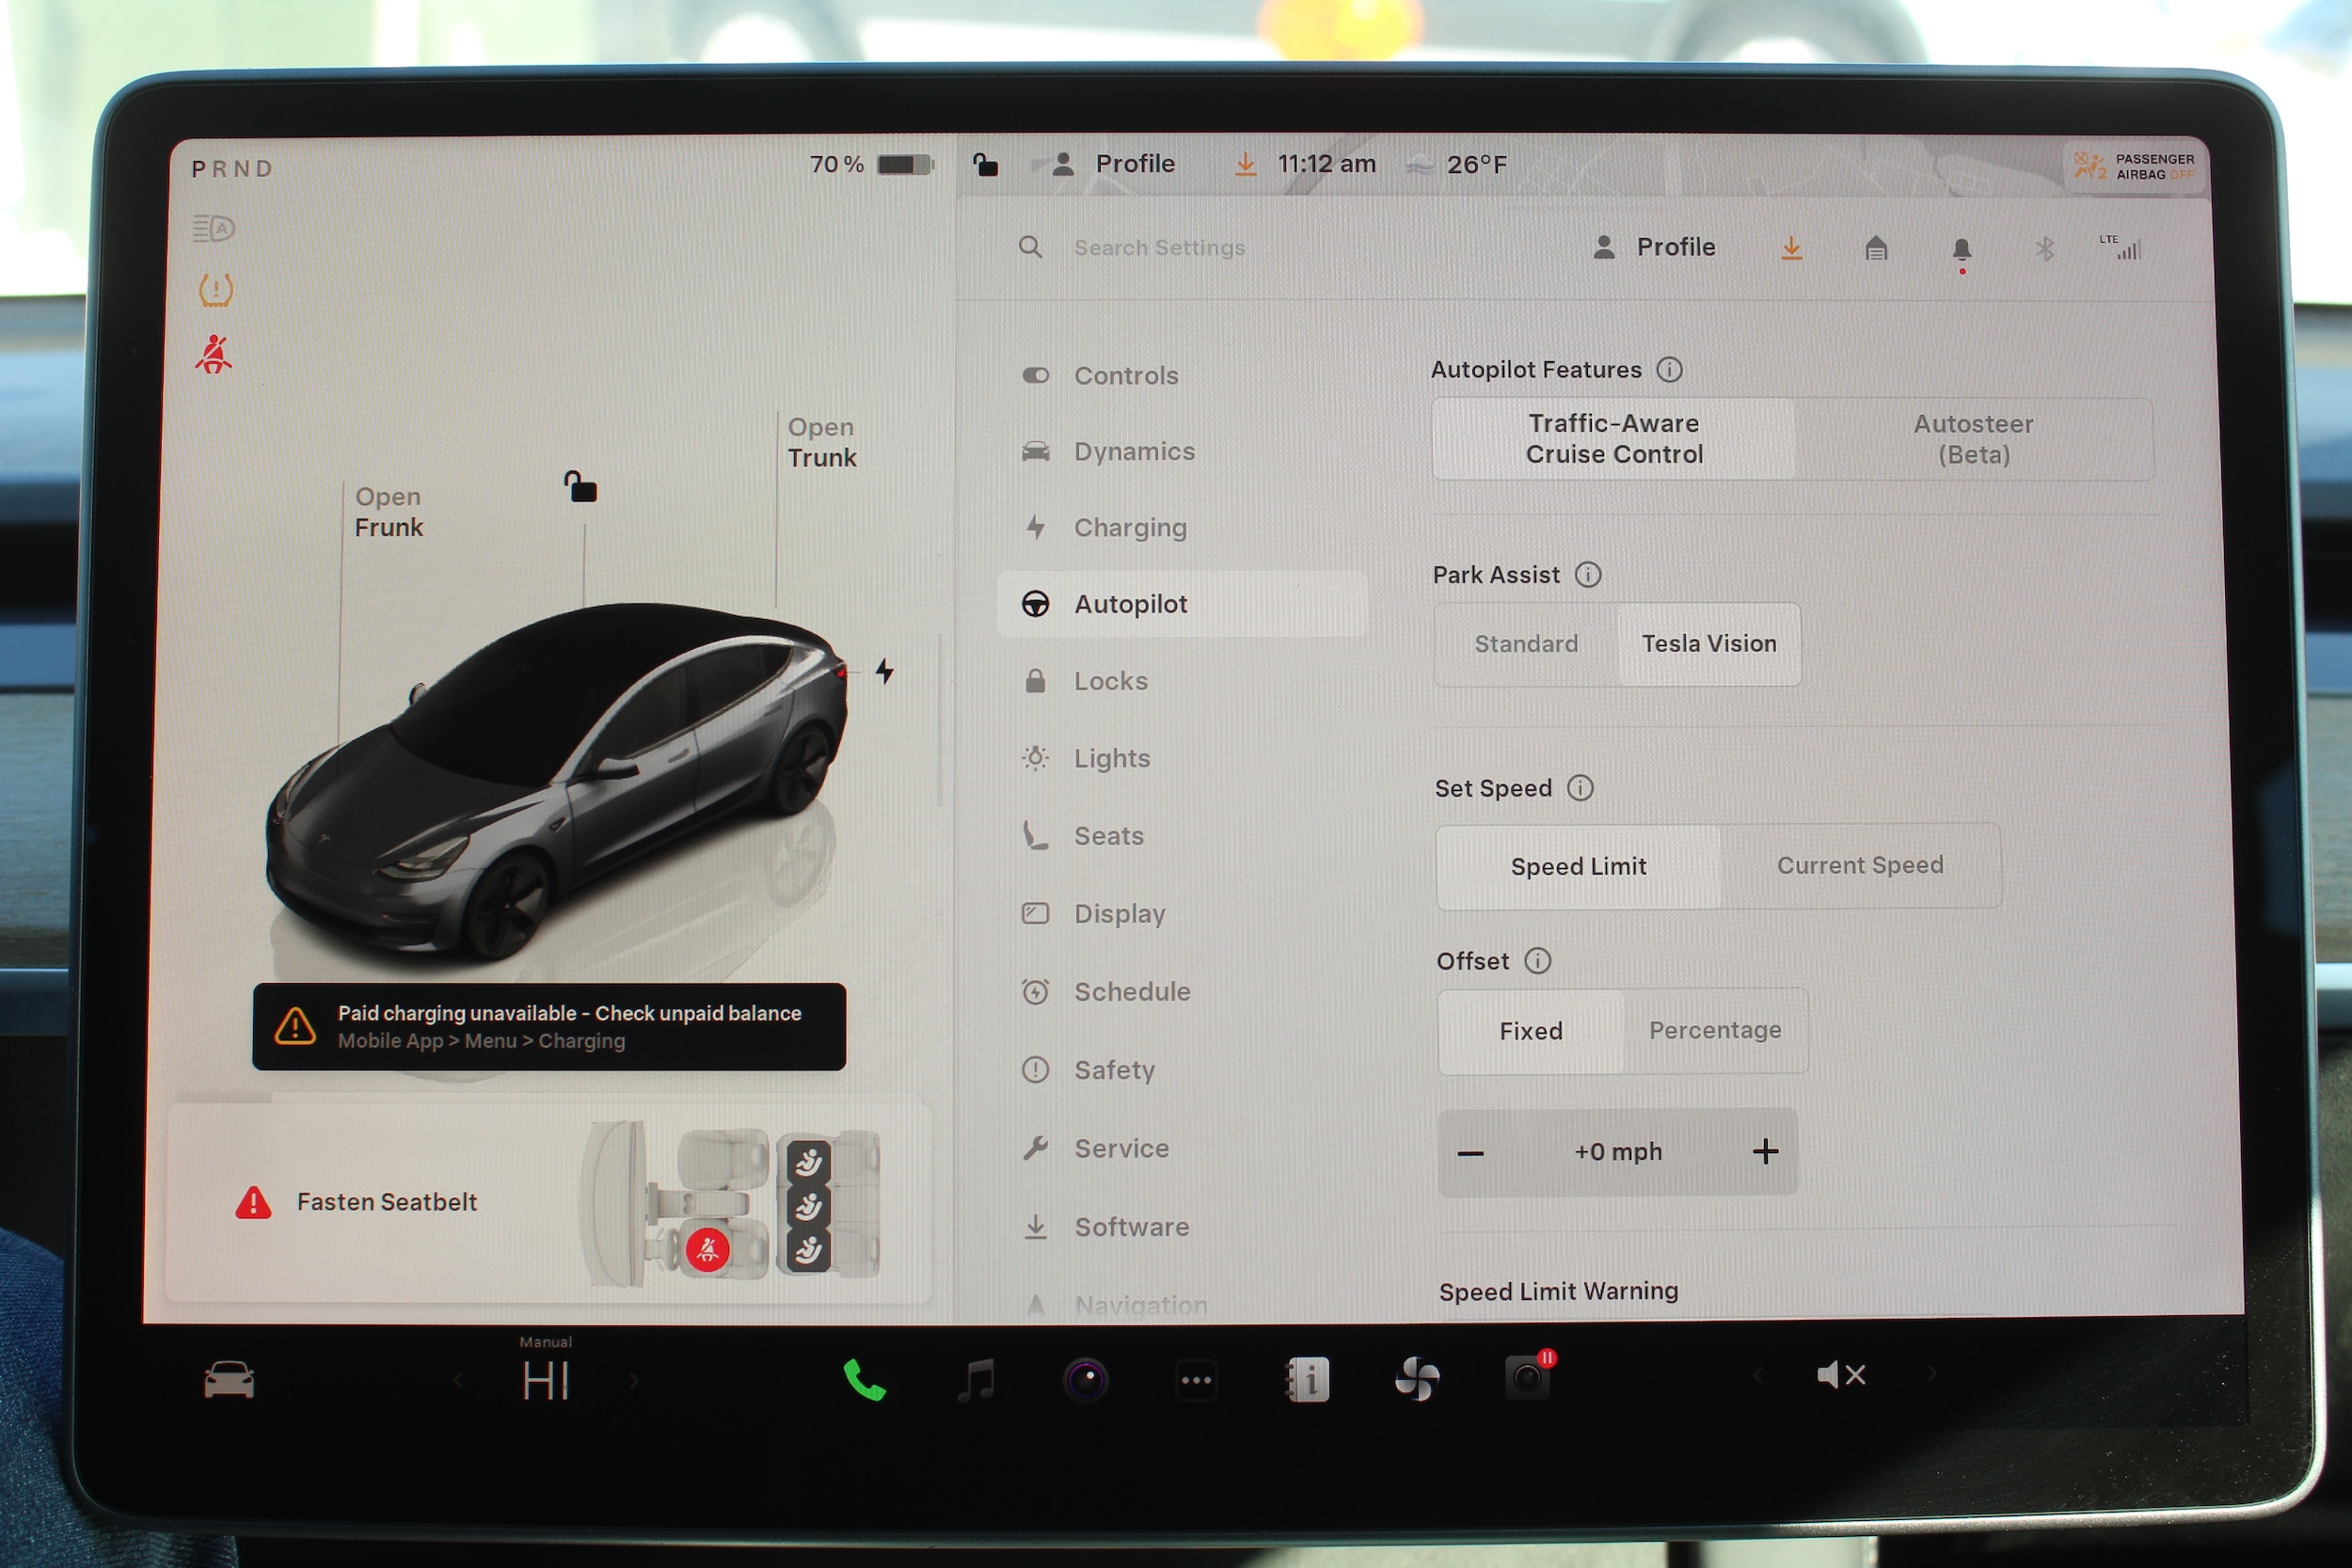Click the muted volume speaker icon
Image resolution: width=2352 pixels, height=1568 pixels.
pyautogui.click(x=1840, y=1376)
